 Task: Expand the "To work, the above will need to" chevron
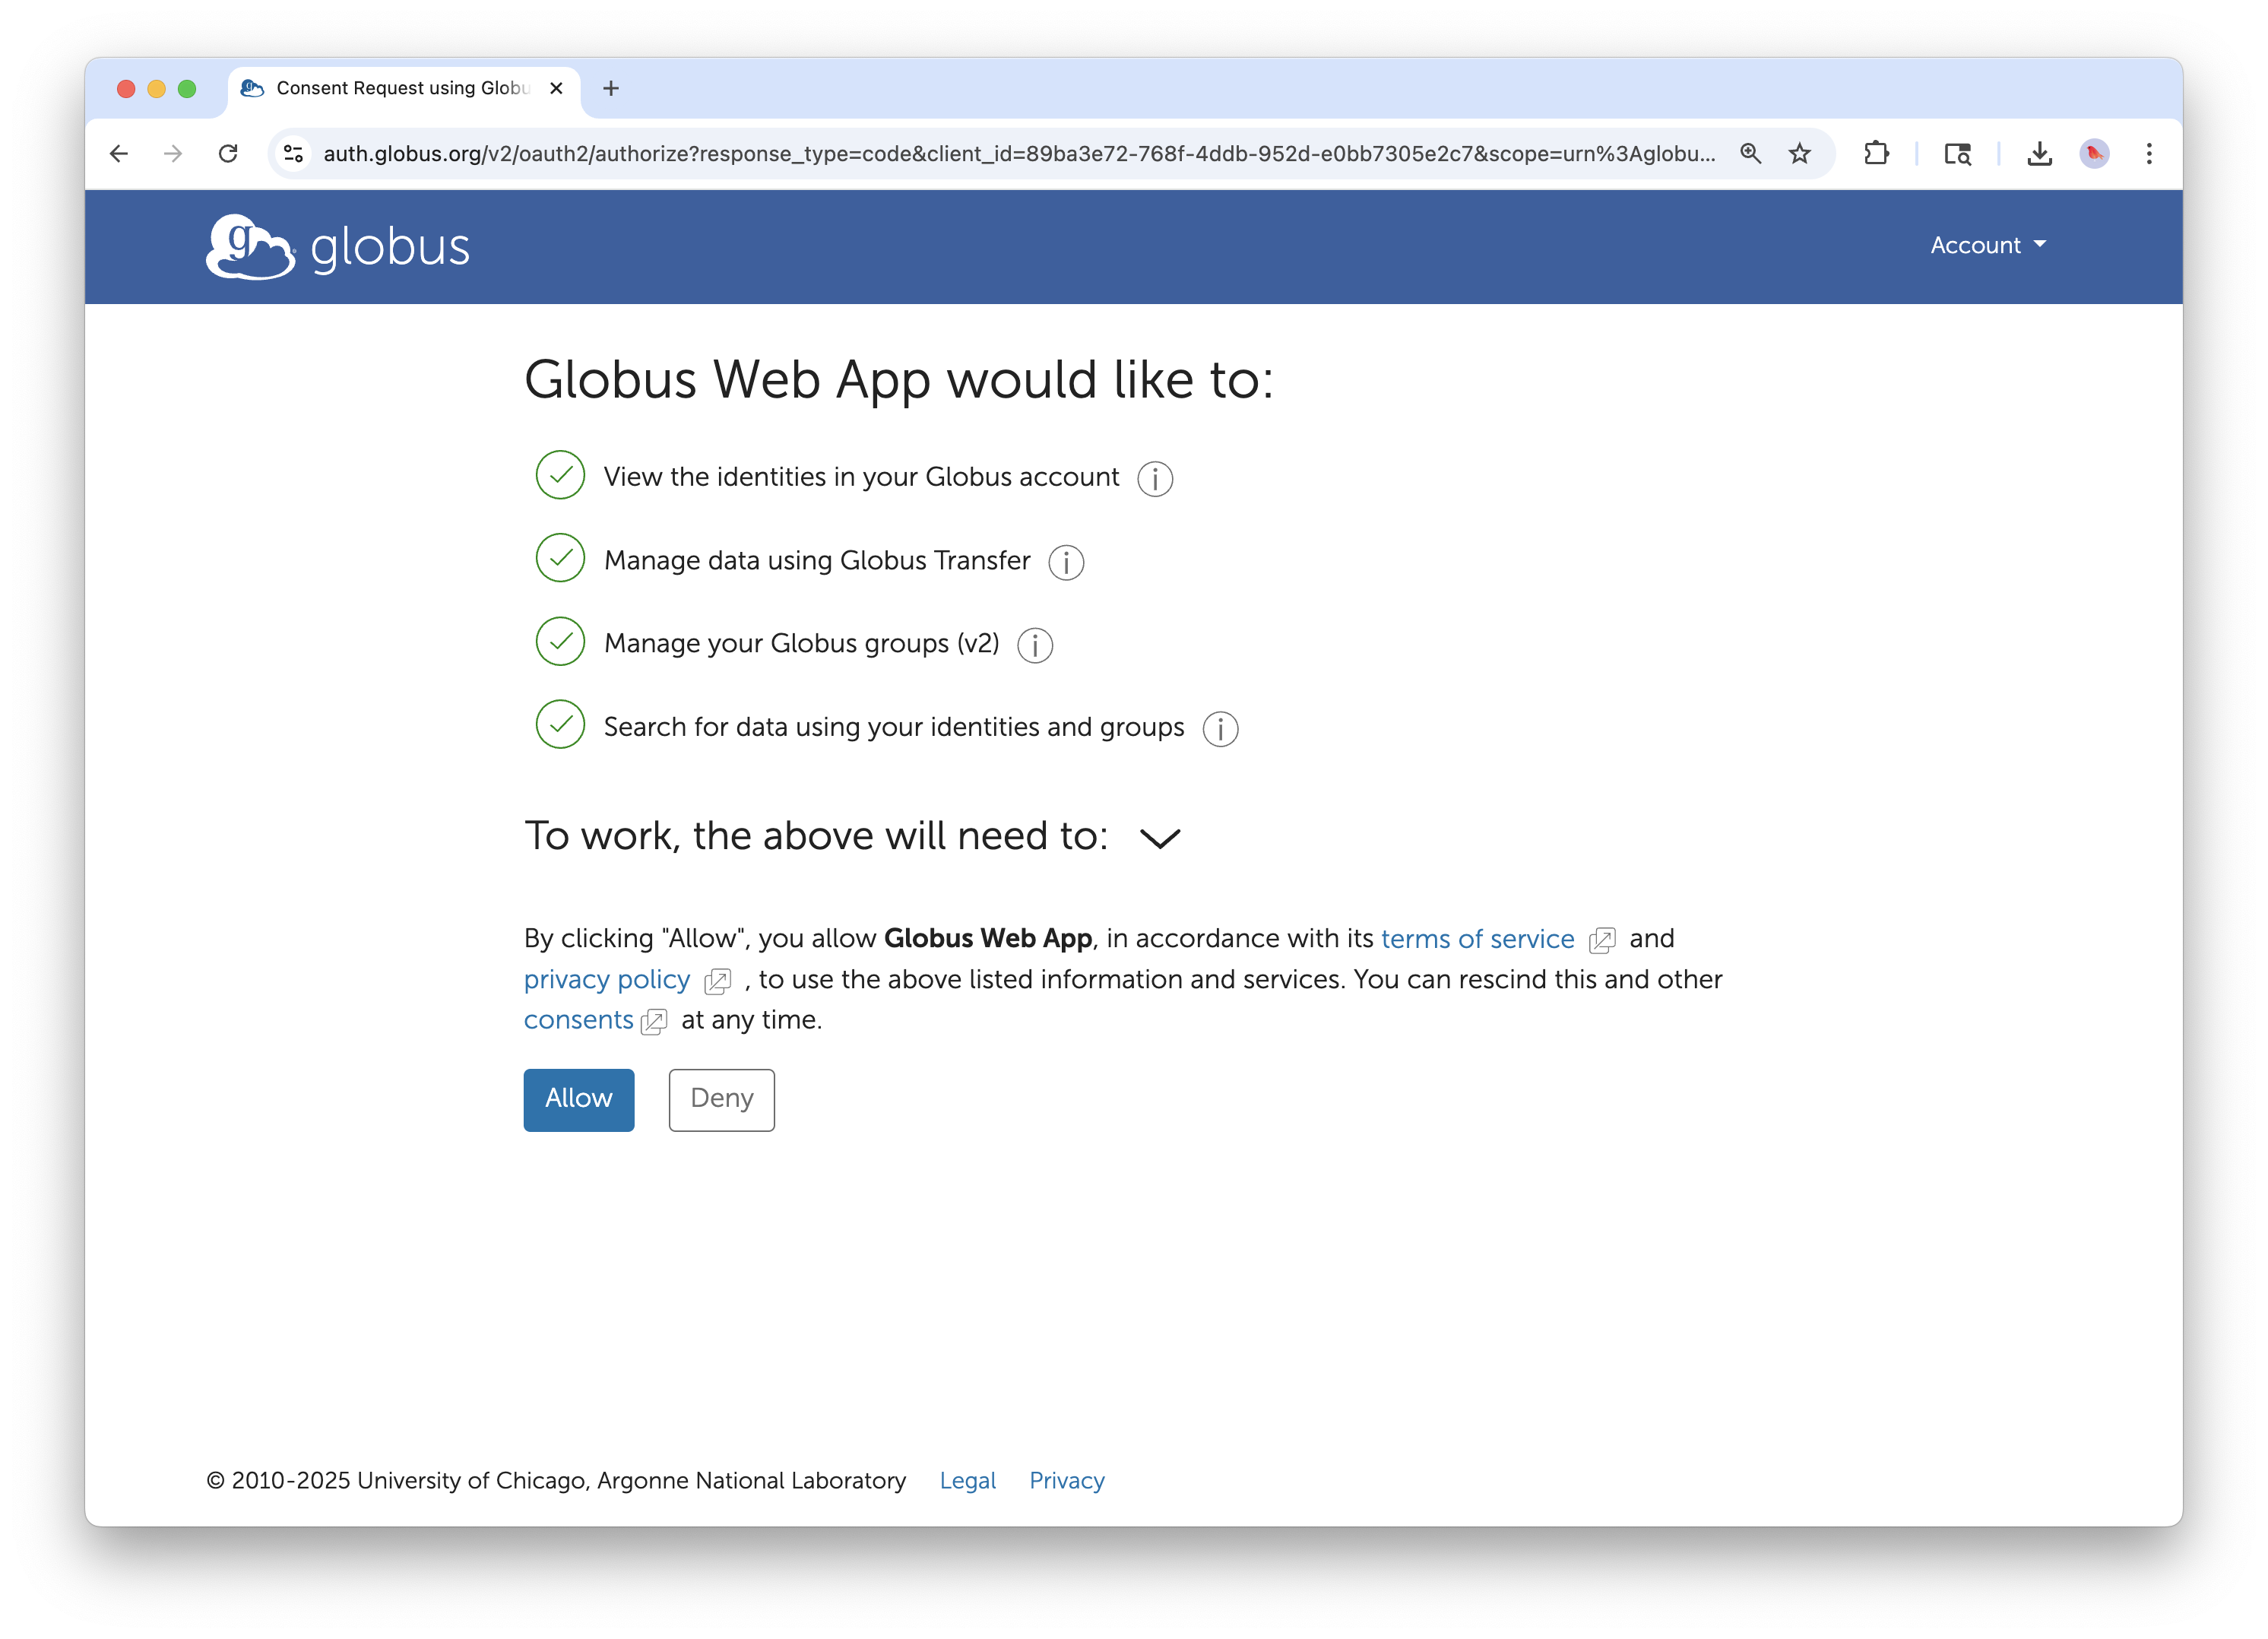pyautogui.click(x=1160, y=838)
